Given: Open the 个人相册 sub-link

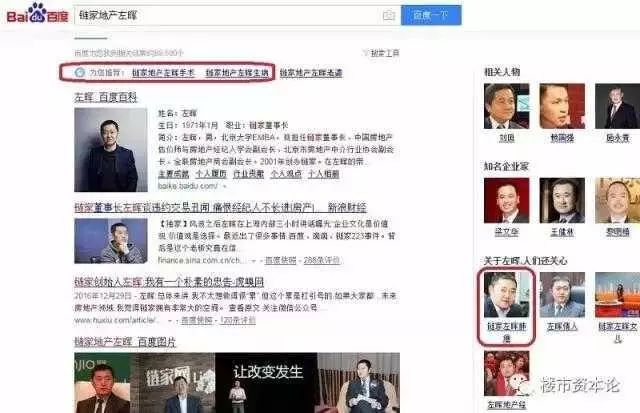Looking at the screenshot, I should pos(324,174).
